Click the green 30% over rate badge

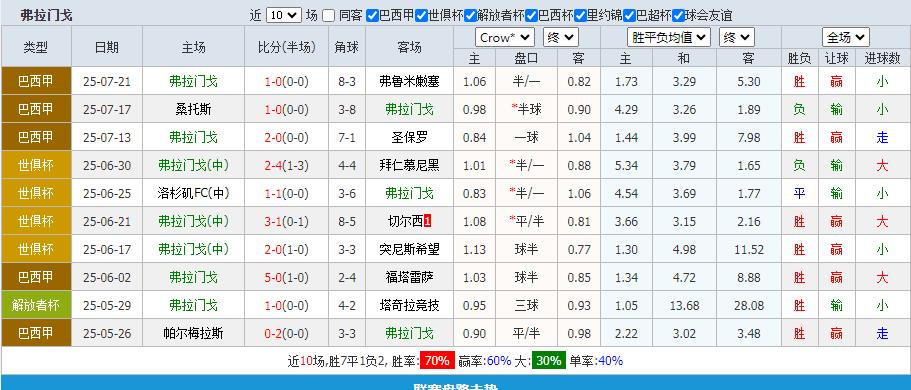548,361
